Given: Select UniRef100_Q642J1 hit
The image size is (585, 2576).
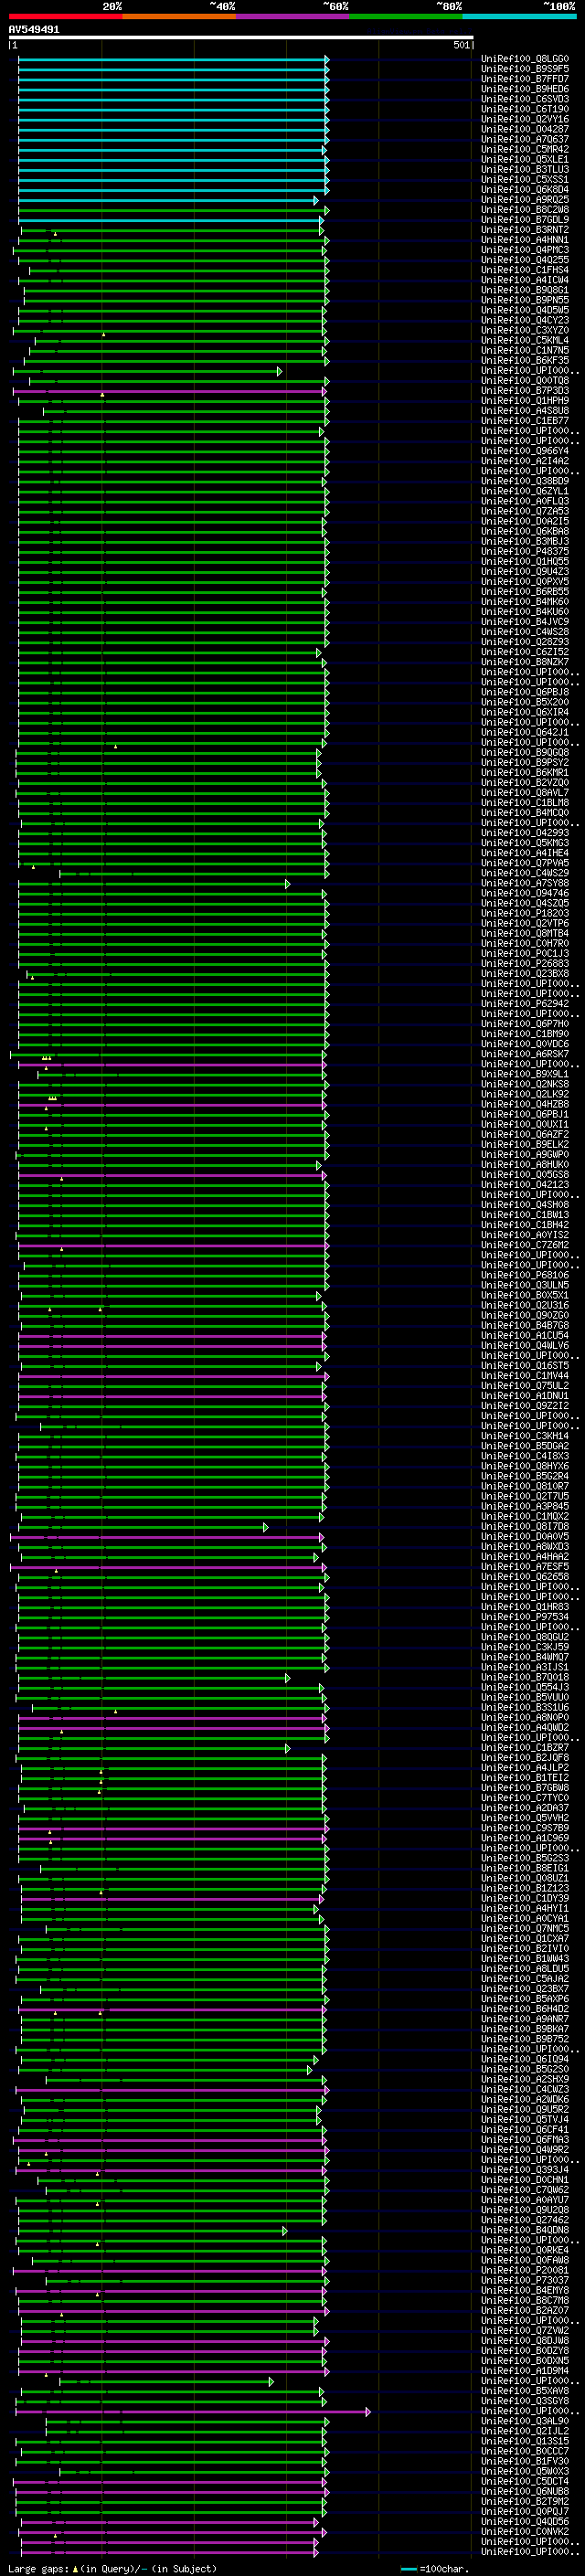Looking at the screenshot, I should [x=525, y=732].
